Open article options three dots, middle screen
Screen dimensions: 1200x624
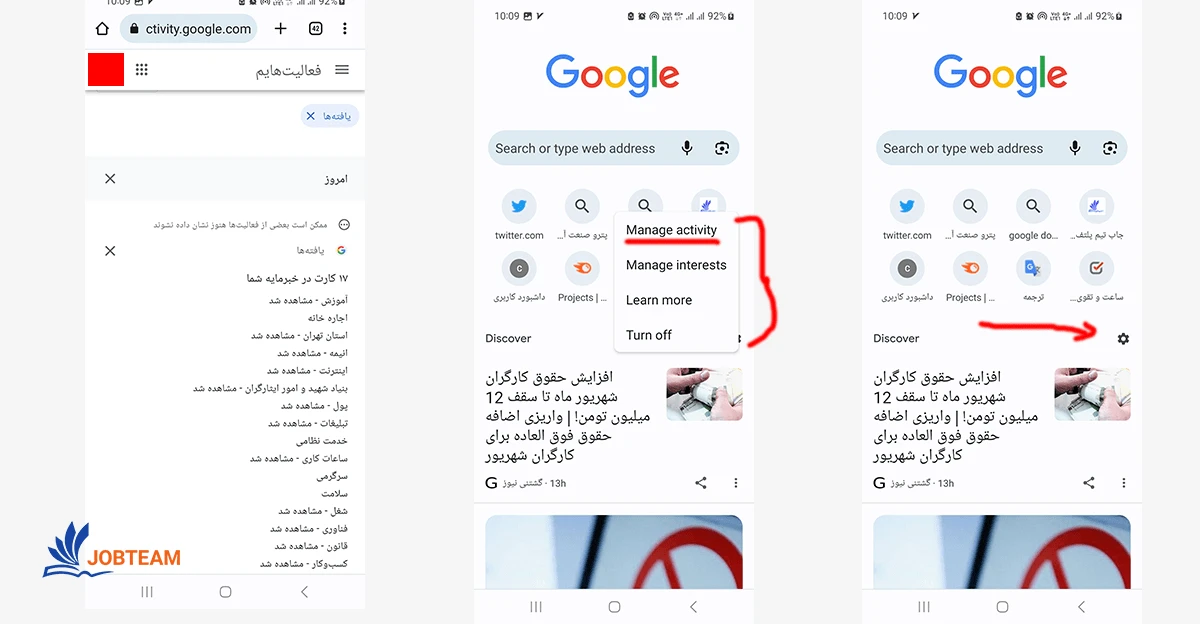pos(736,483)
